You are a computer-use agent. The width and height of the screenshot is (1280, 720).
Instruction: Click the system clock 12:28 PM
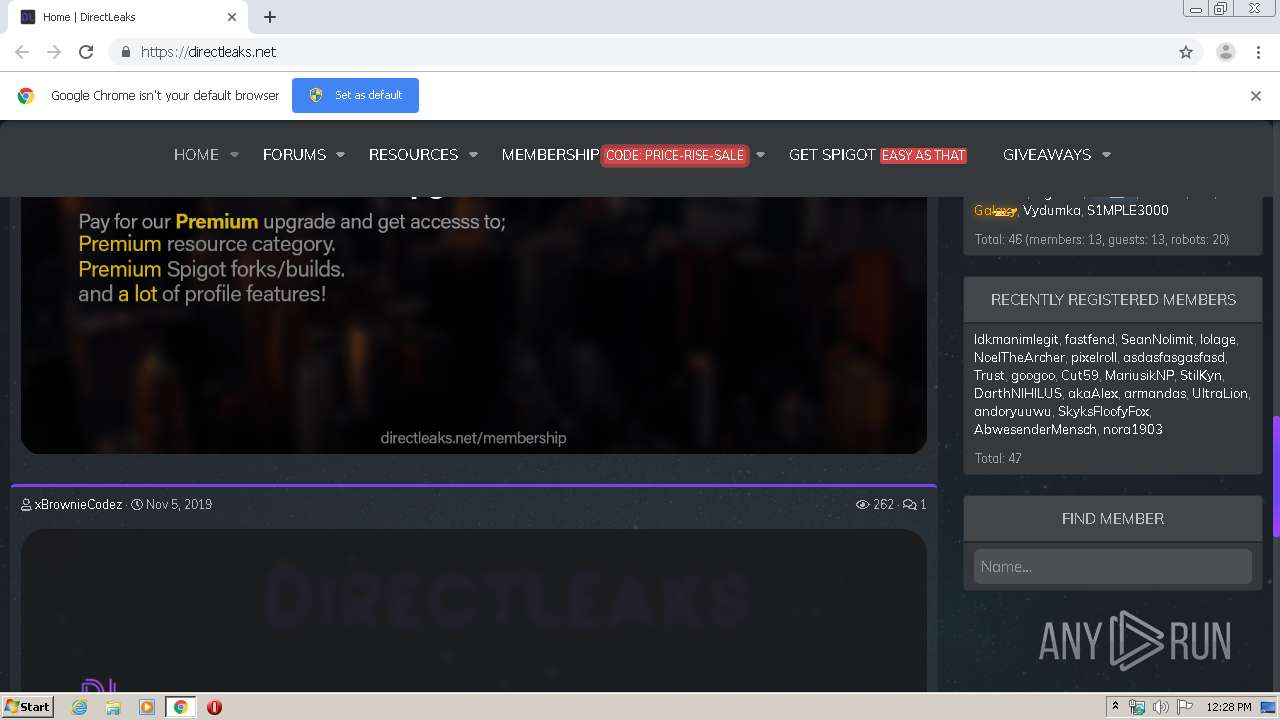click(1229, 707)
